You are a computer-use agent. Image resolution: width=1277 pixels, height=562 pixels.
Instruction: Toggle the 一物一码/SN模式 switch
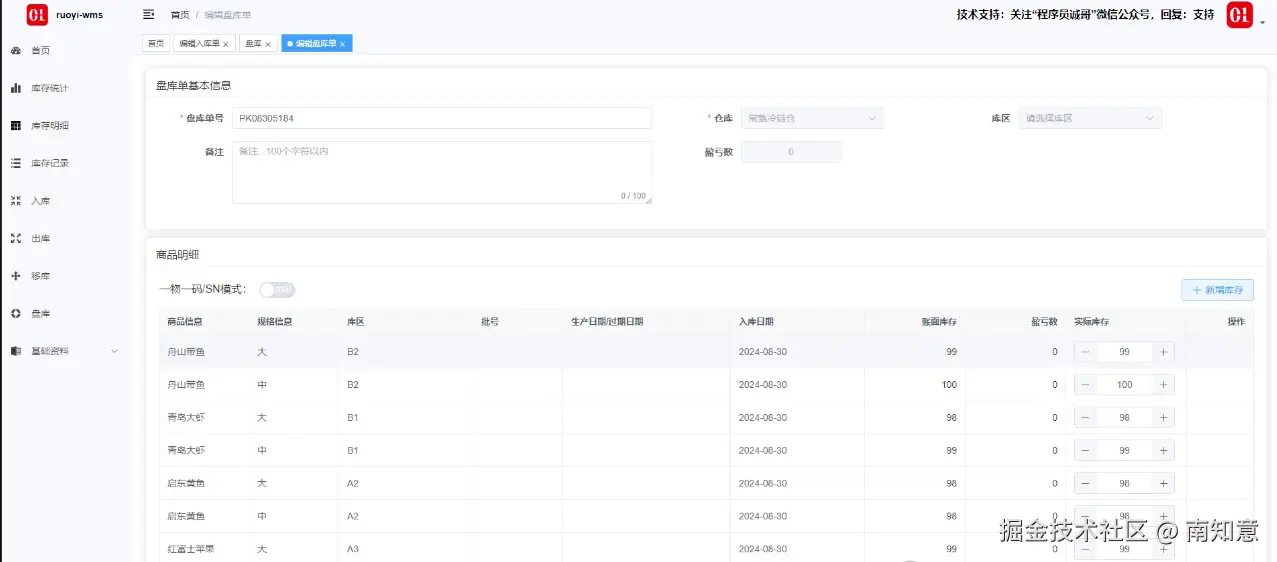277,290
